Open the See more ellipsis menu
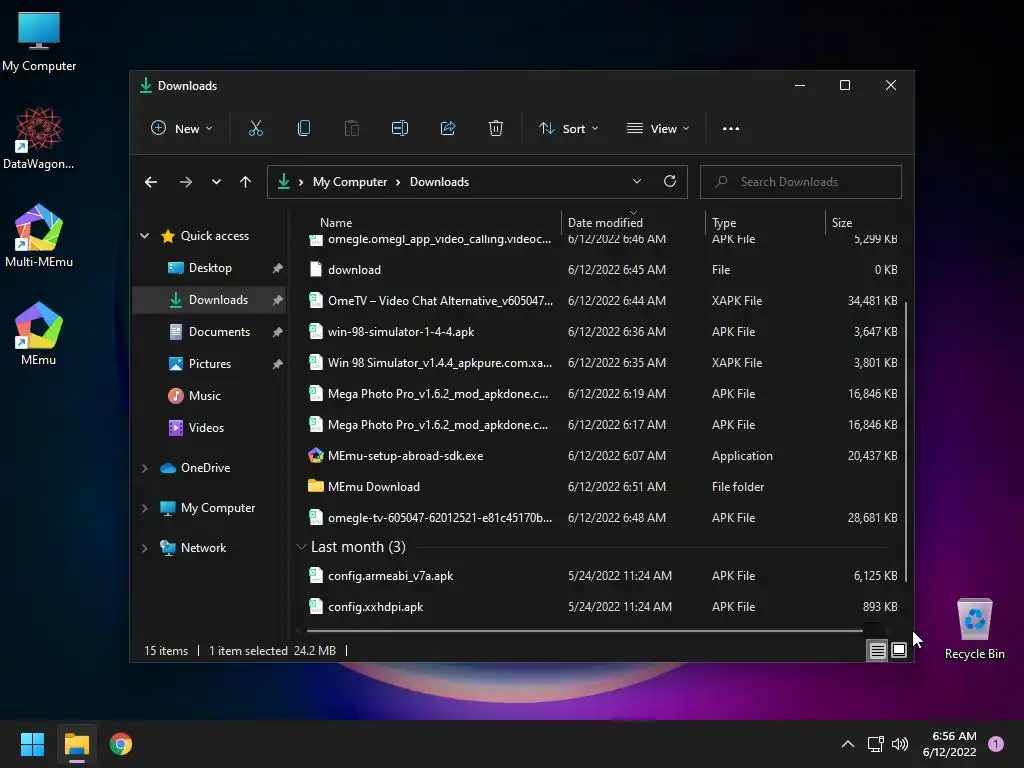Image resolution: width=1024 pixels, height=768 pixels. [x=731, y=129]
